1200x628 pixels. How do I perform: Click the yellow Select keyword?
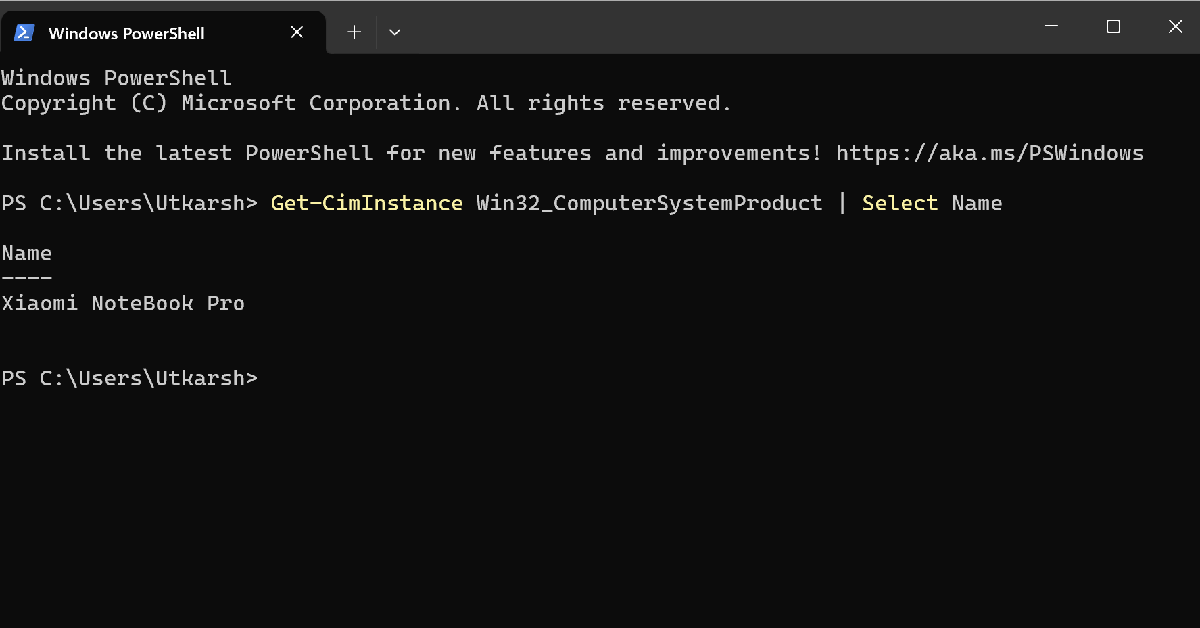click(900, 203)
